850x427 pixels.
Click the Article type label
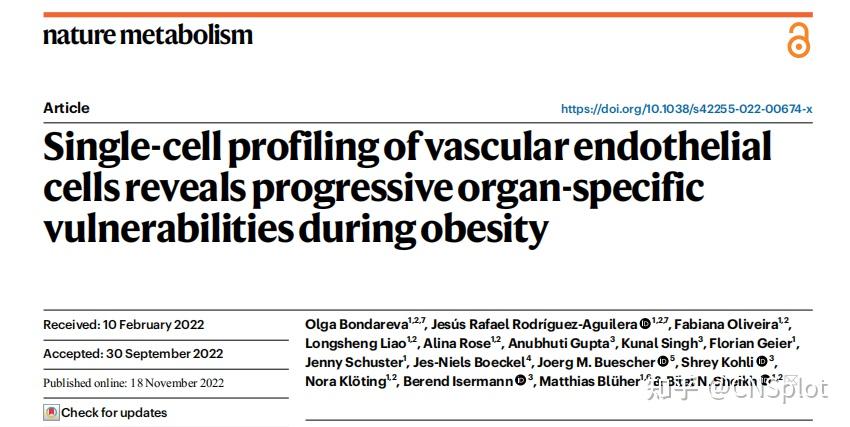coord(66,108)
